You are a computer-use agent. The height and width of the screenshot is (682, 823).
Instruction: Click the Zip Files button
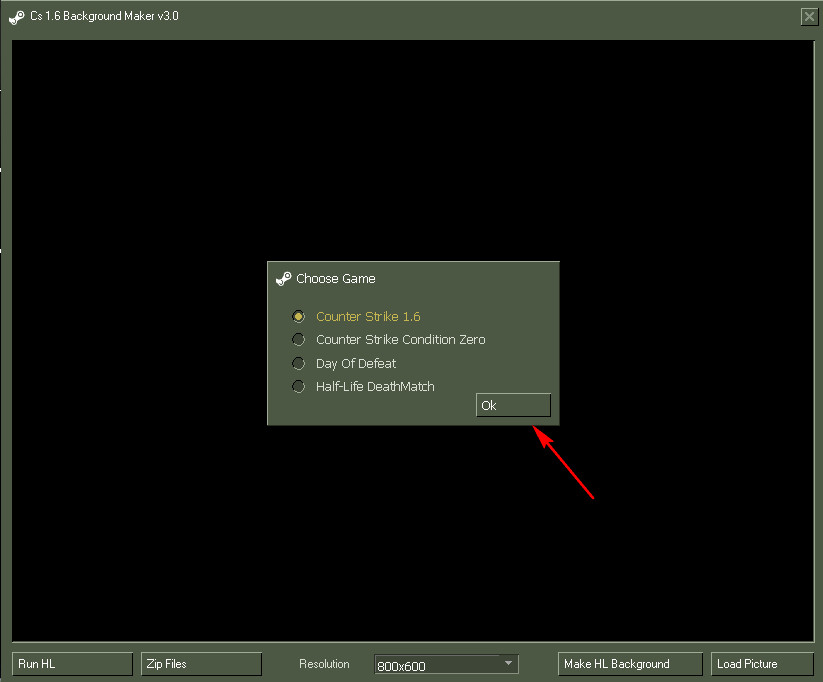click(x=202, y=664)
